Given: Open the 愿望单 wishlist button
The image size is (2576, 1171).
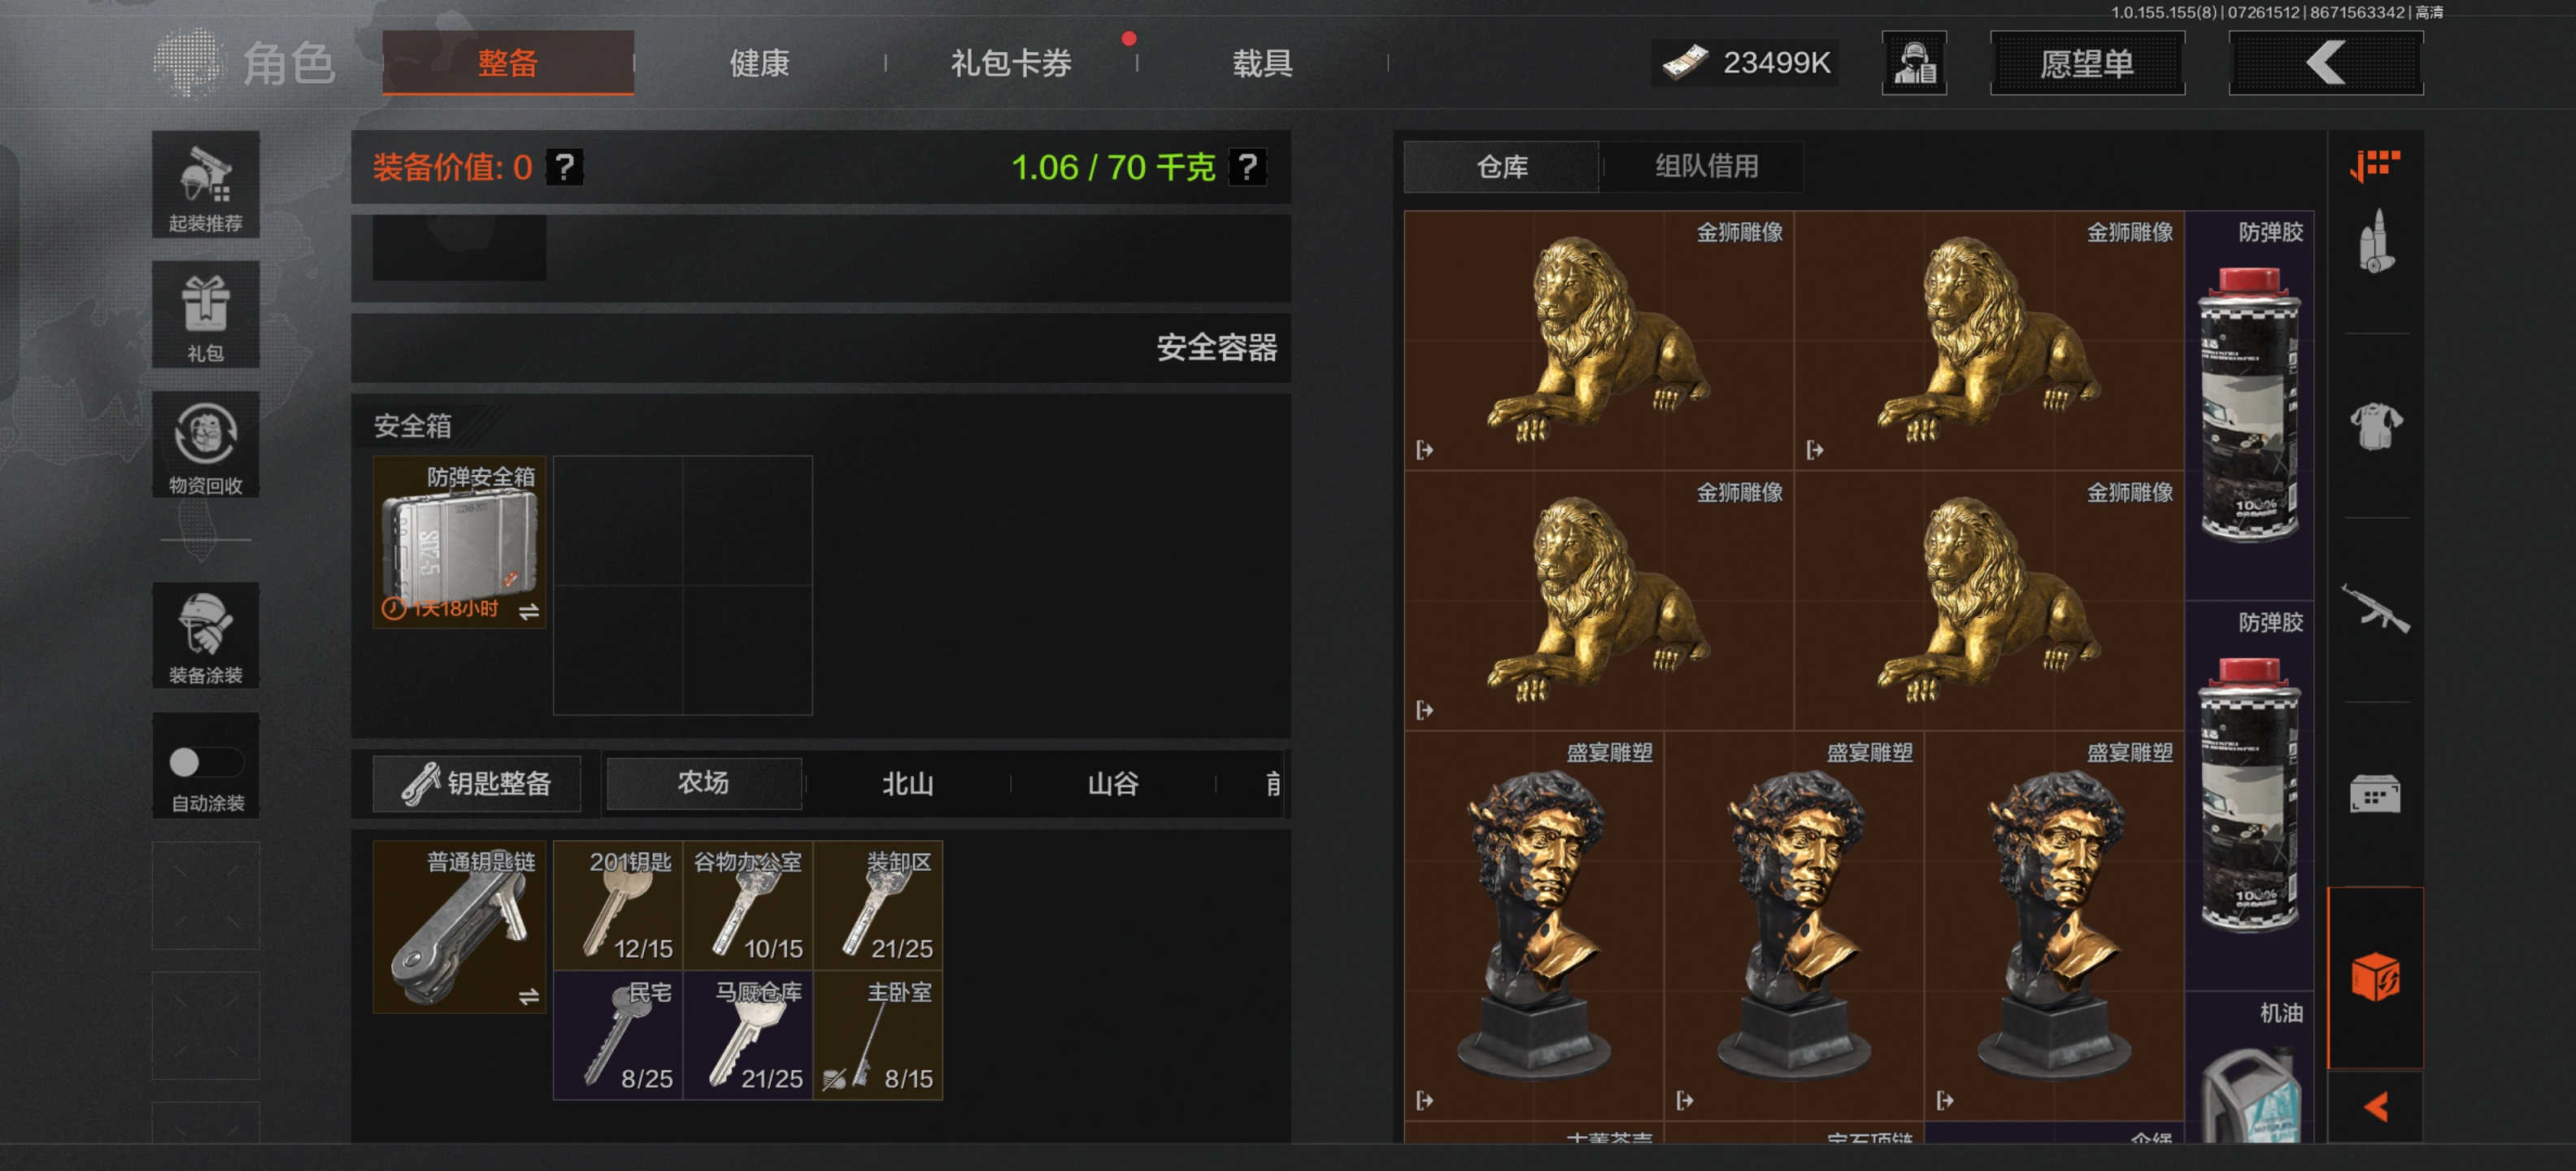Looking at the screenshot, I should [x=2087, y=63].
